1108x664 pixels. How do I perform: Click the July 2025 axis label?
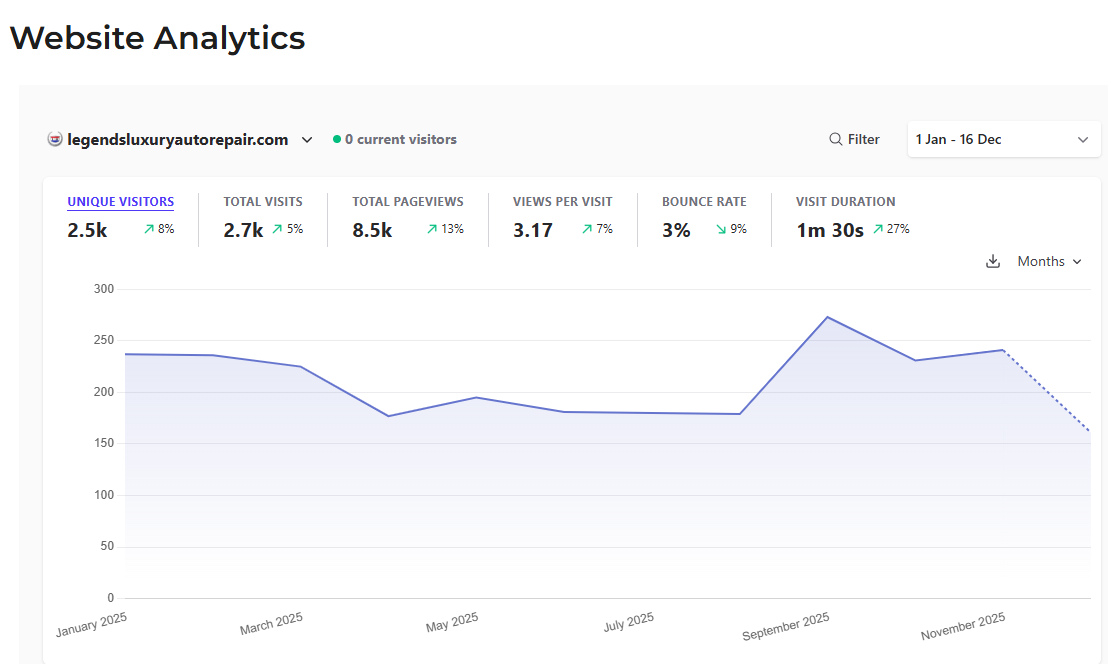click(628, 622)
